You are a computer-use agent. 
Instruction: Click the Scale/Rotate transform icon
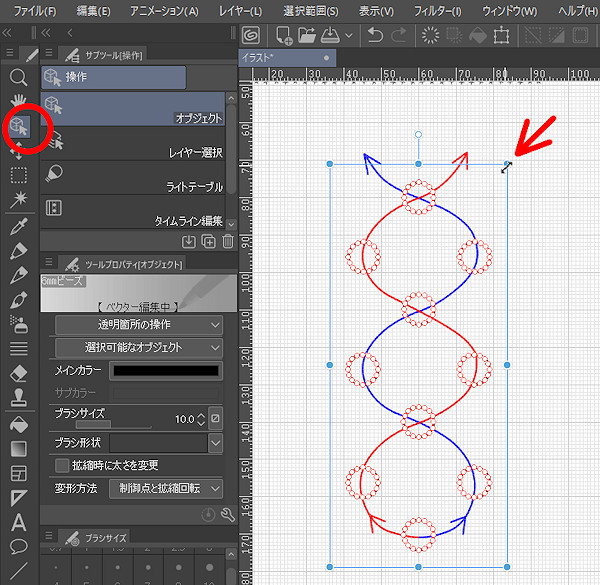coord(501,36)
